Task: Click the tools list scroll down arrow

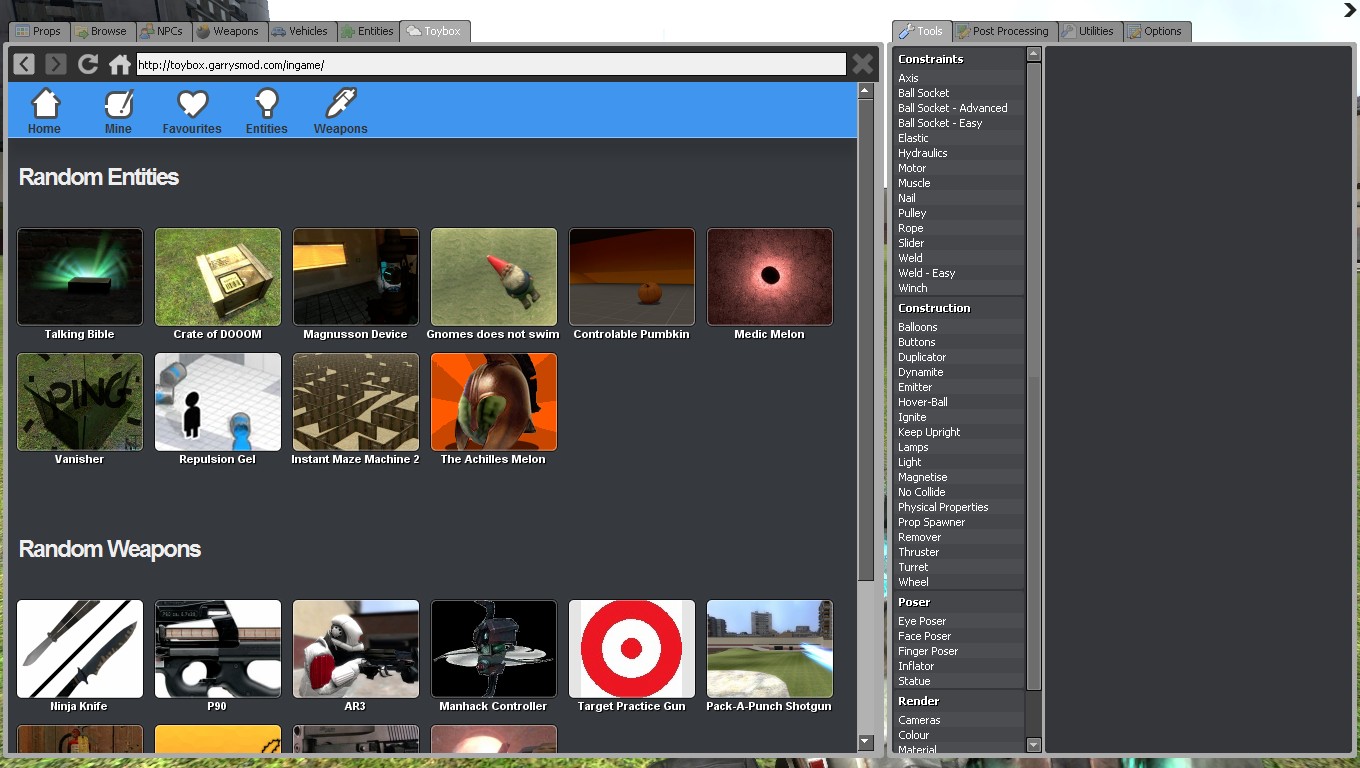Action: tap(1034, 744)
